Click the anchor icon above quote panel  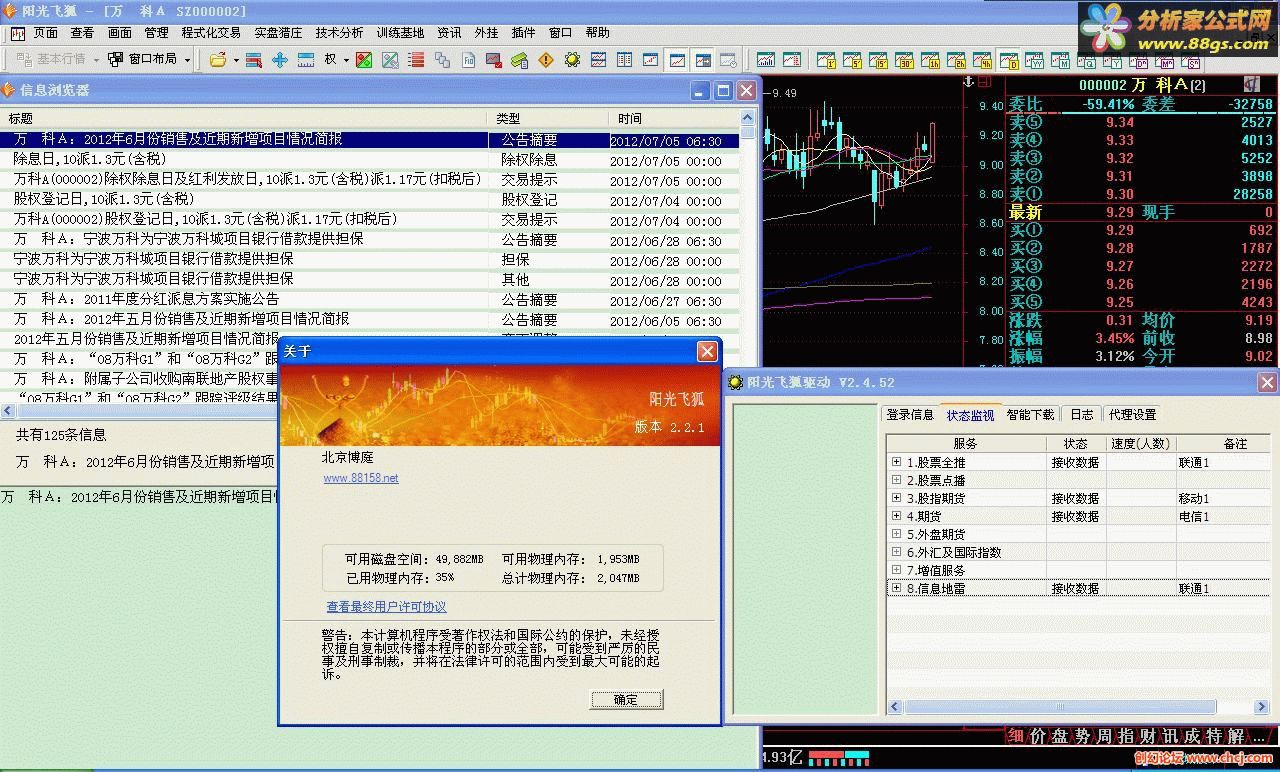968,82
